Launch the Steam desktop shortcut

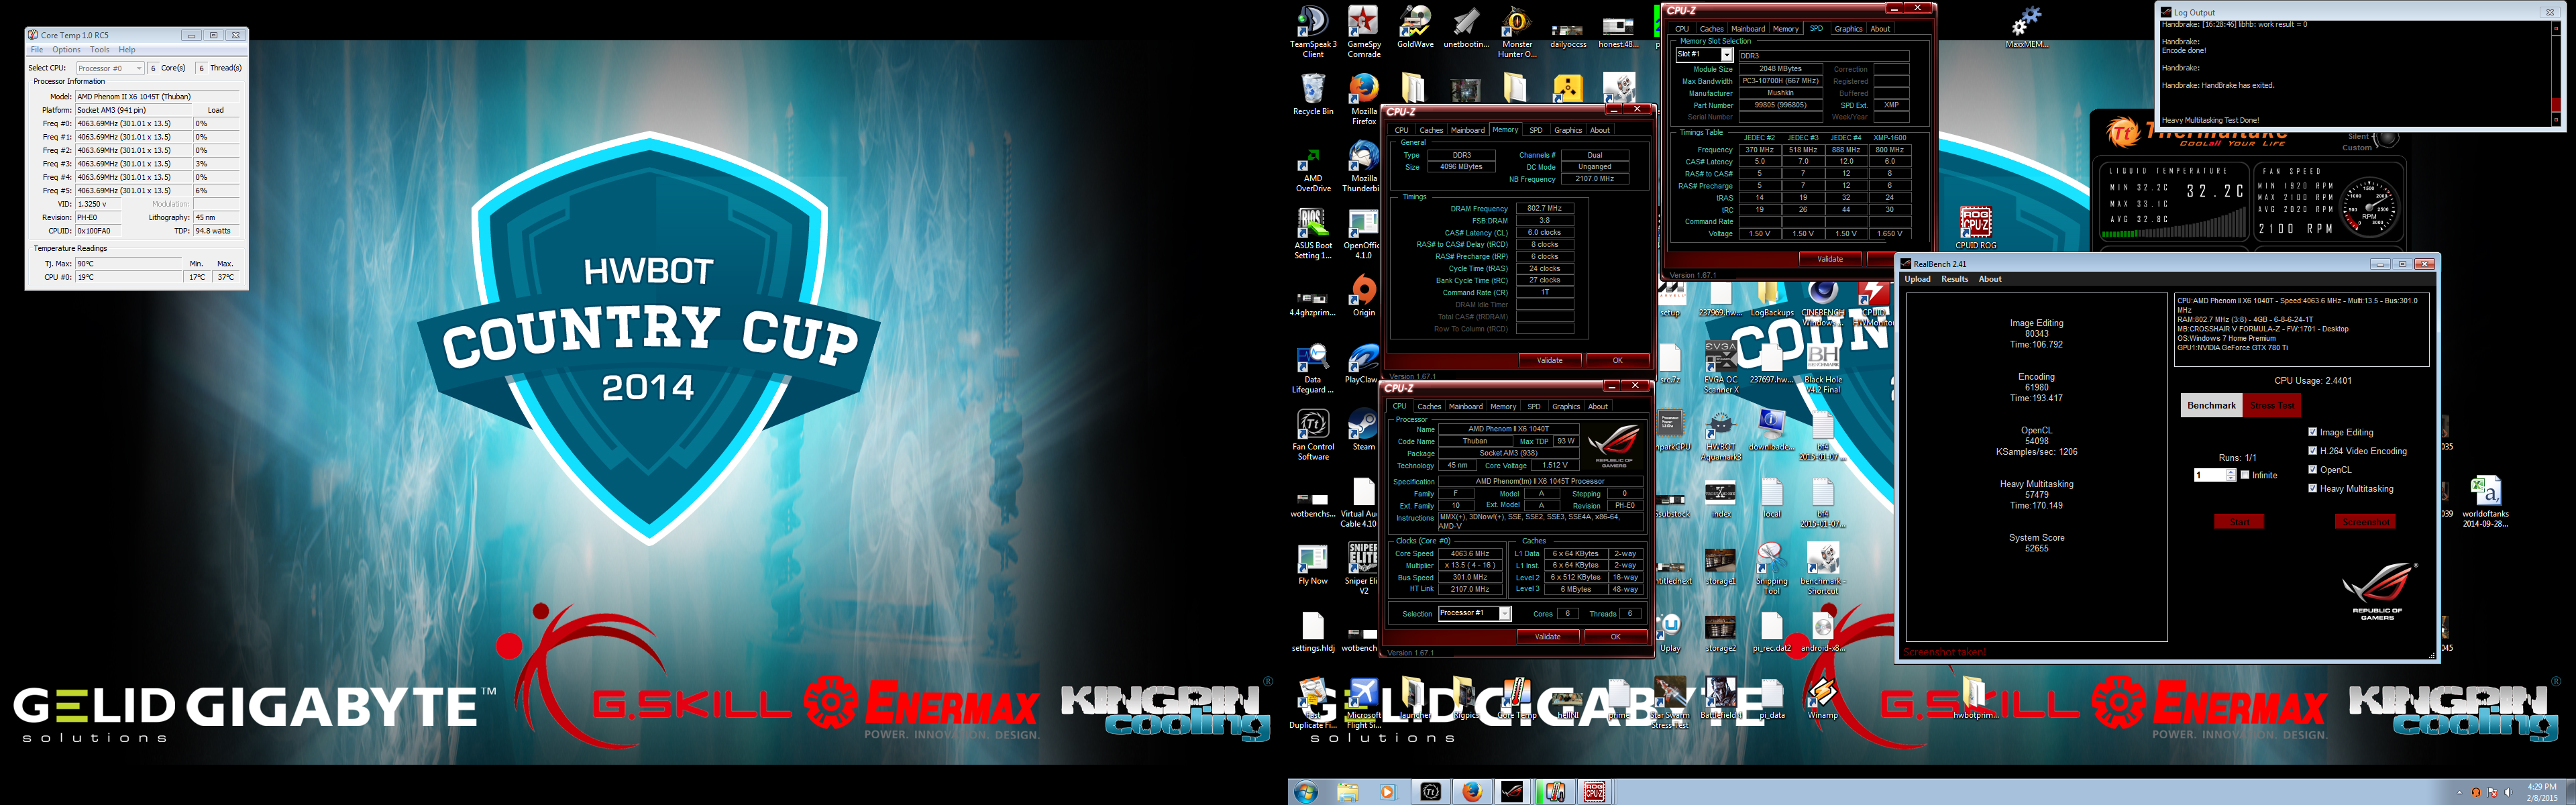coord(1363,429)
